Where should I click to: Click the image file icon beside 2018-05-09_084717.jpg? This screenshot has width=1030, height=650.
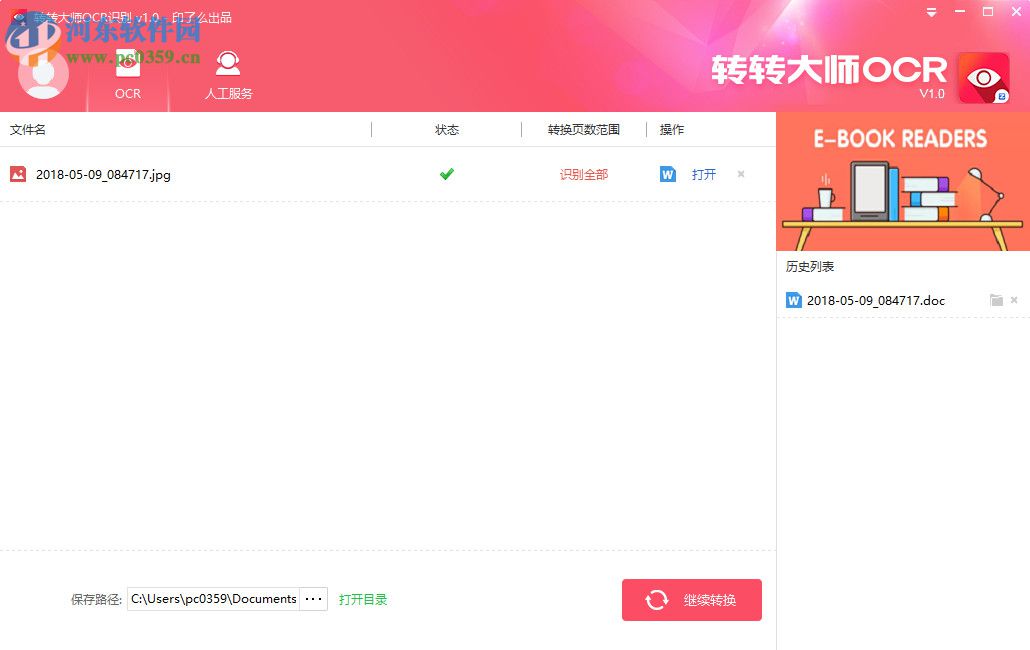coord(18,174)
